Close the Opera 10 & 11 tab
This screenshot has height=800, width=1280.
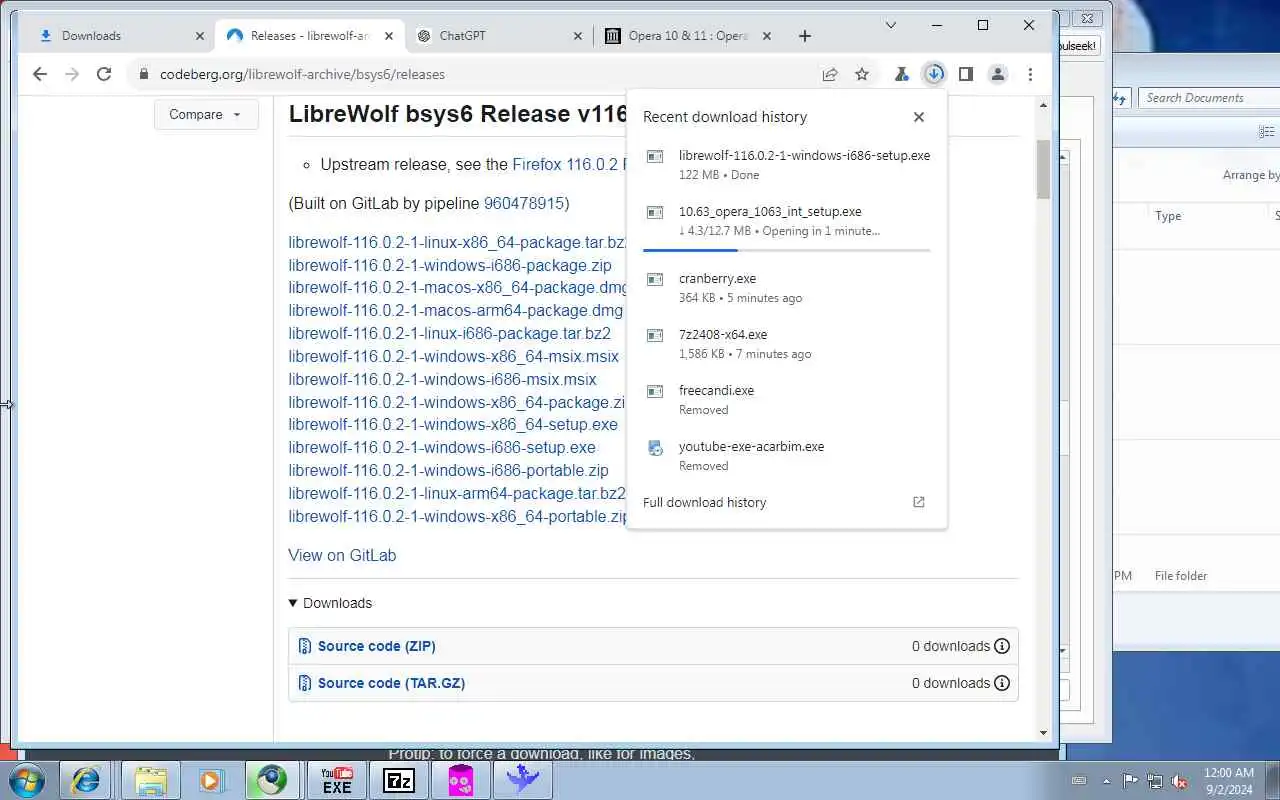[767, 36]
